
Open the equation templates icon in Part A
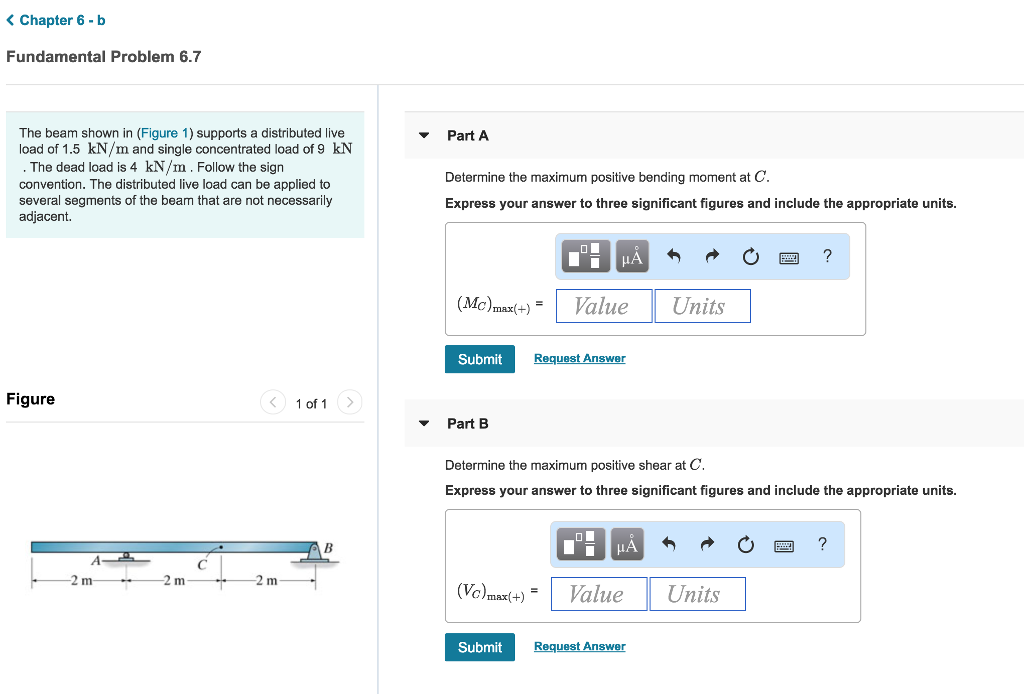585,256
